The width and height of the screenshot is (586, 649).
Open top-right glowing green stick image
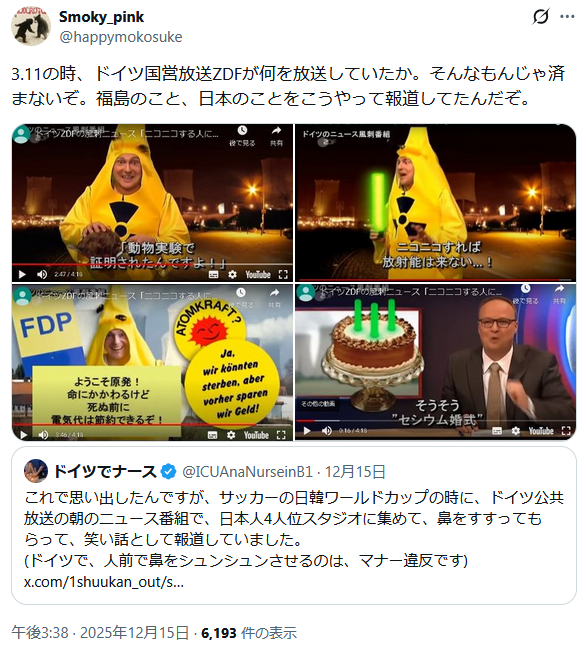click(435, 203)
